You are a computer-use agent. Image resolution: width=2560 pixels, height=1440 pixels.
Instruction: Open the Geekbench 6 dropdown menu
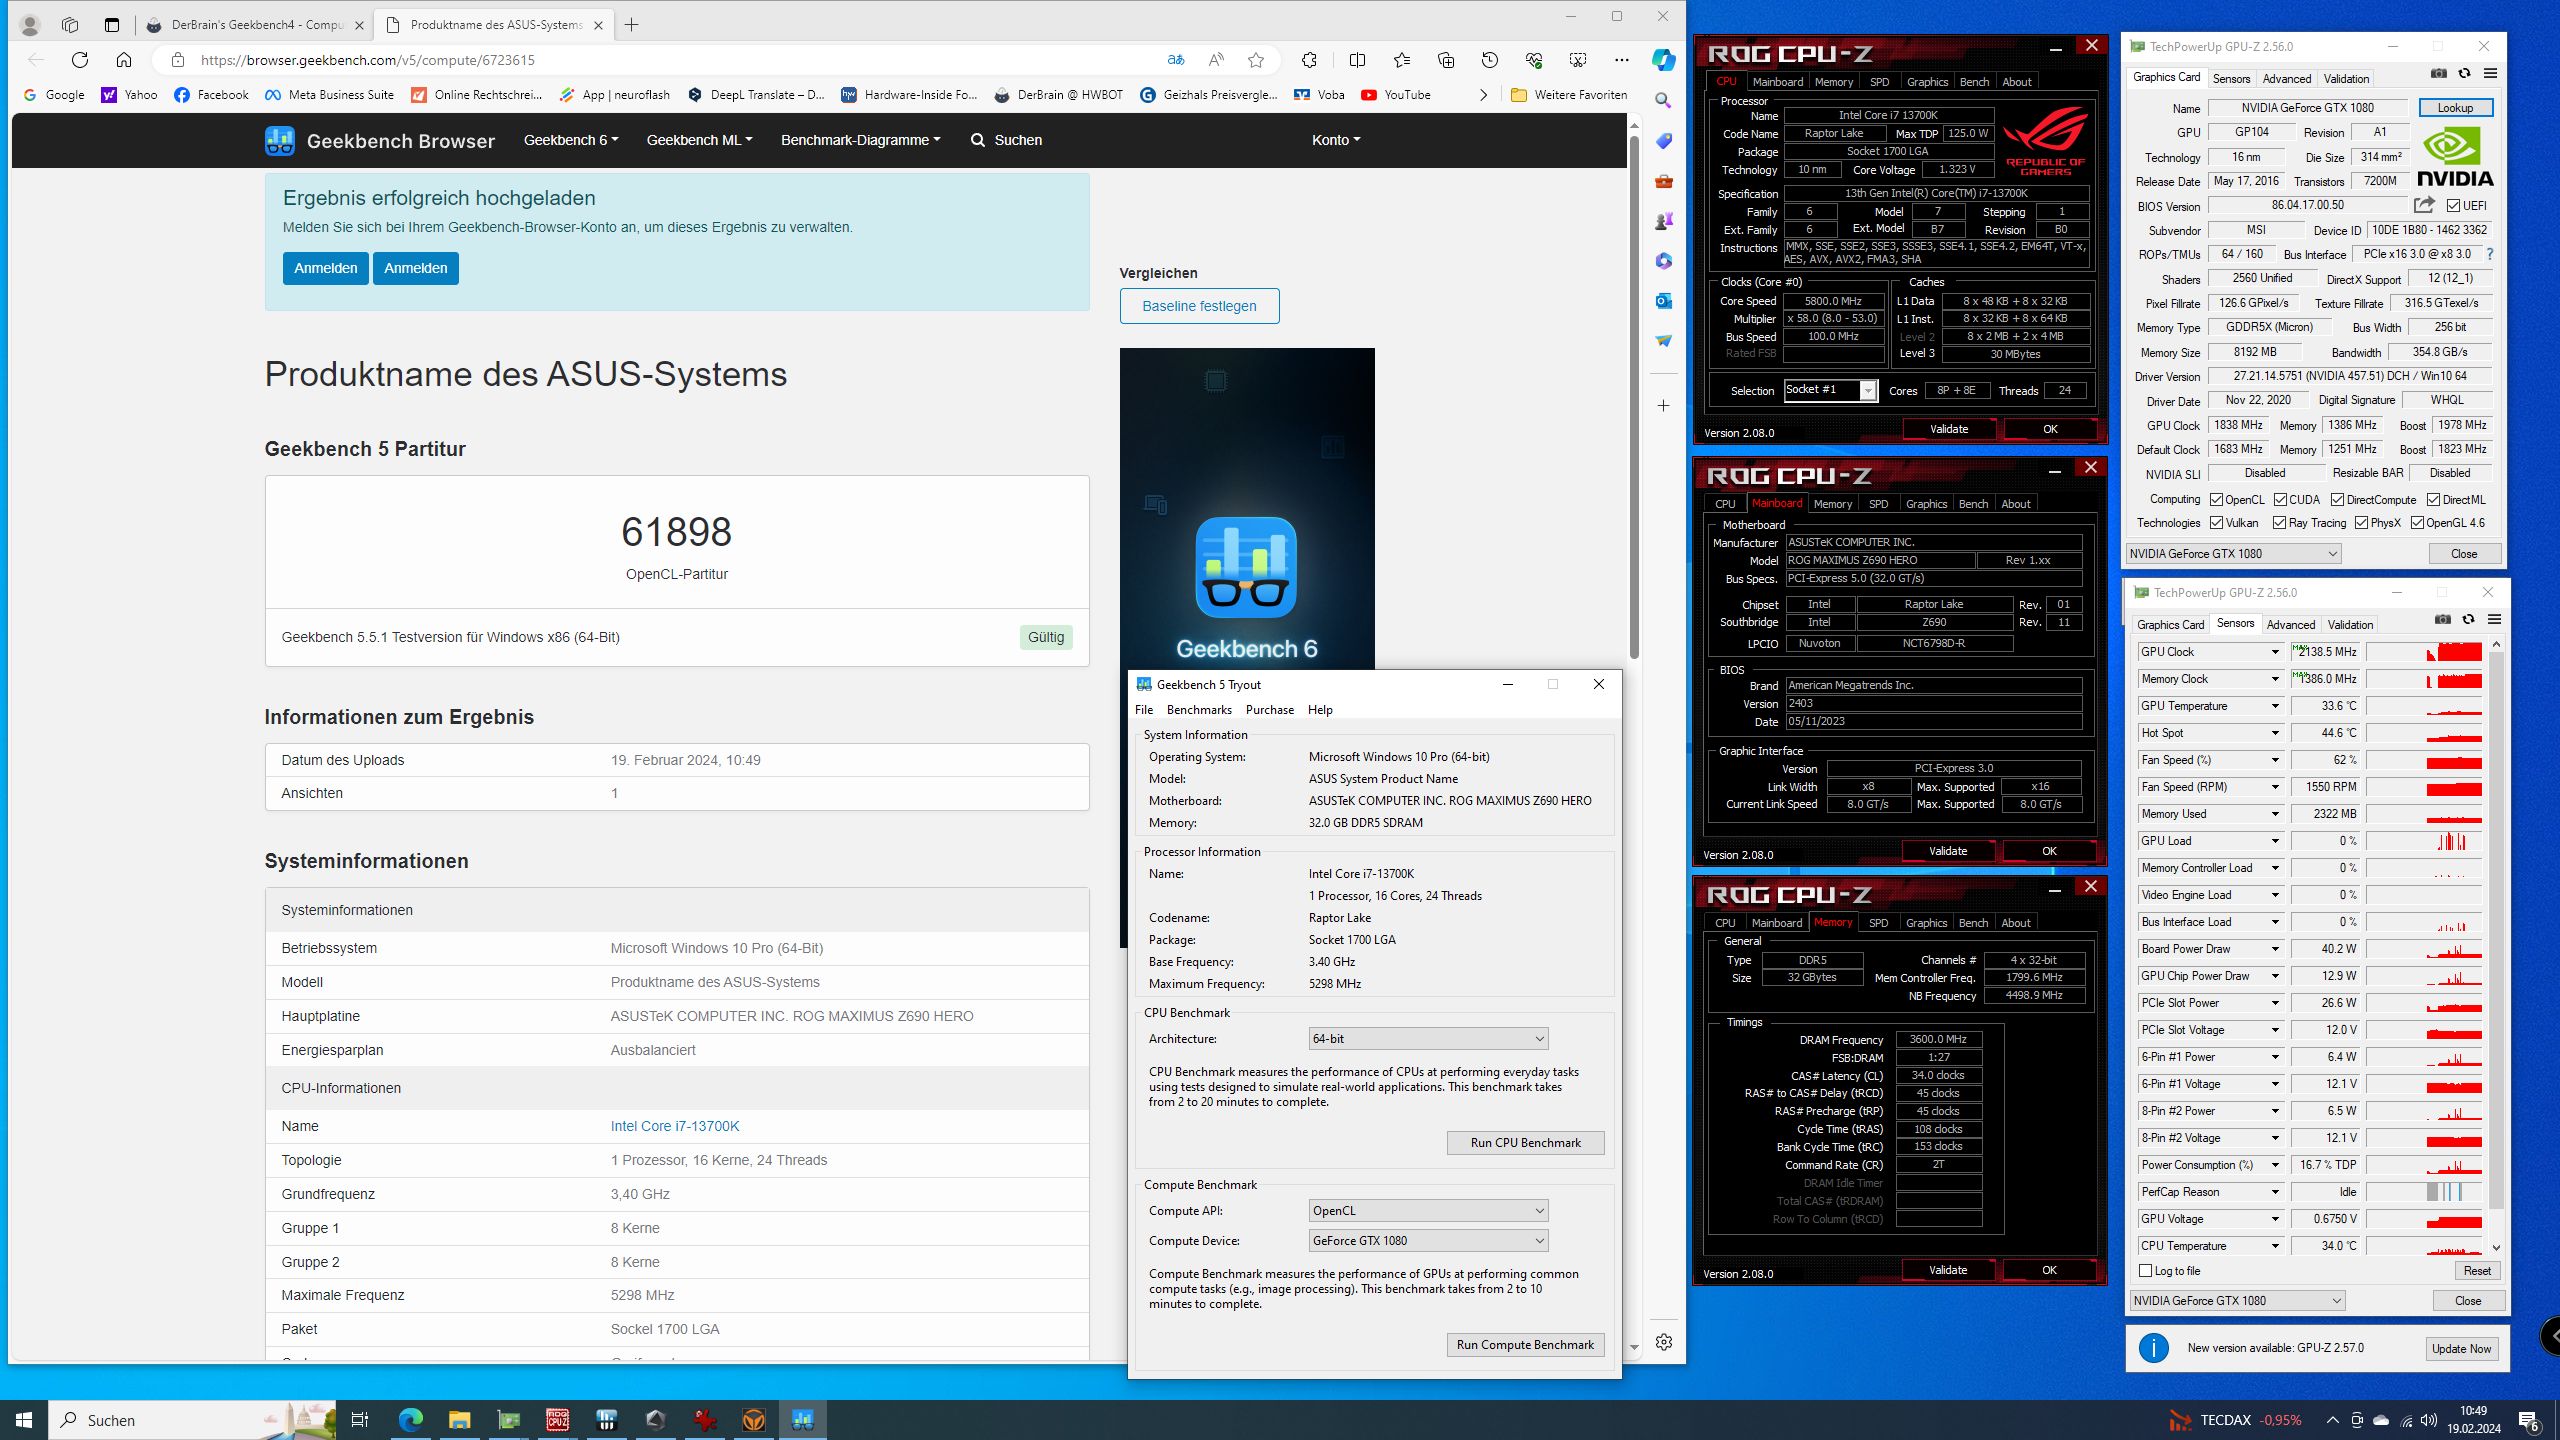[570, 140]
